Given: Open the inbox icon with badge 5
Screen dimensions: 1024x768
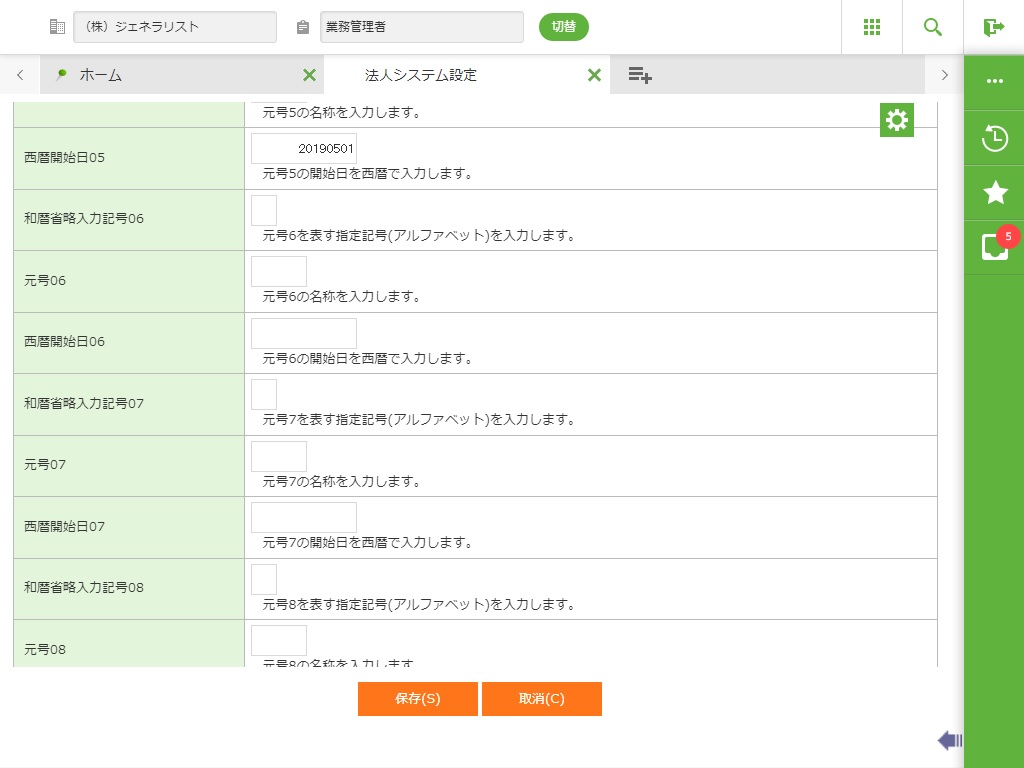Looking at the screenshot, I should click(x=995, y=246).
